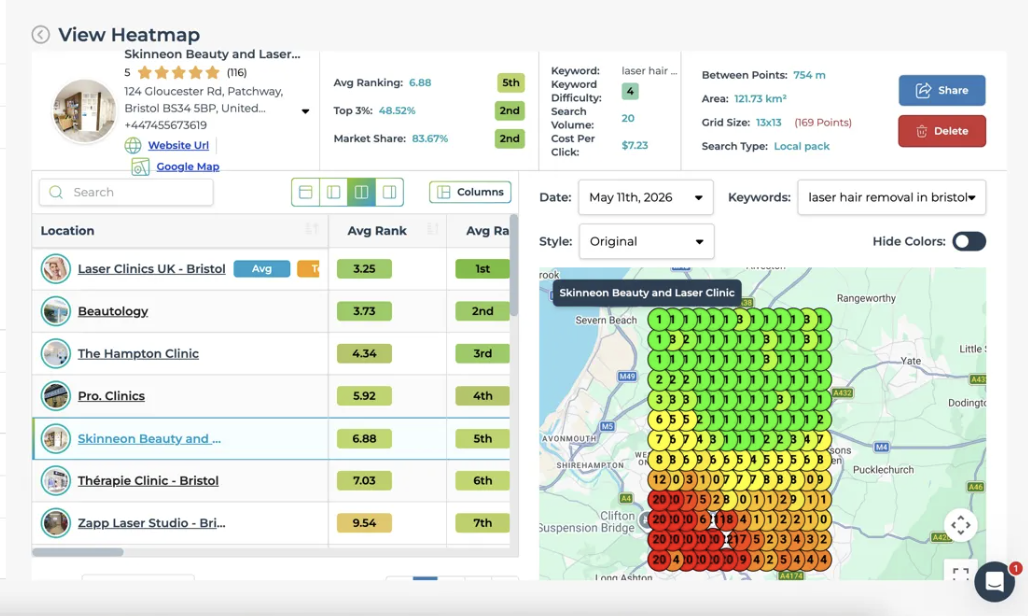This screenshot has width=1028, height=616.
Task: Open the Pro. Clinics listing link
Action: (111, 396)
